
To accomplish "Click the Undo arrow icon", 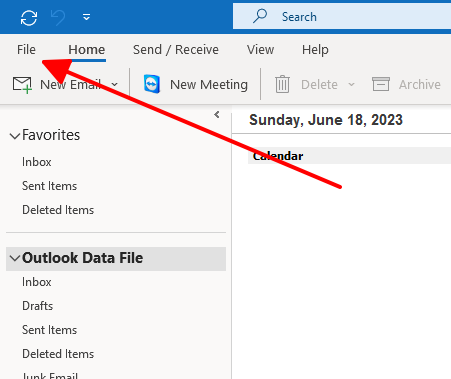I will (x=58, y=17).
